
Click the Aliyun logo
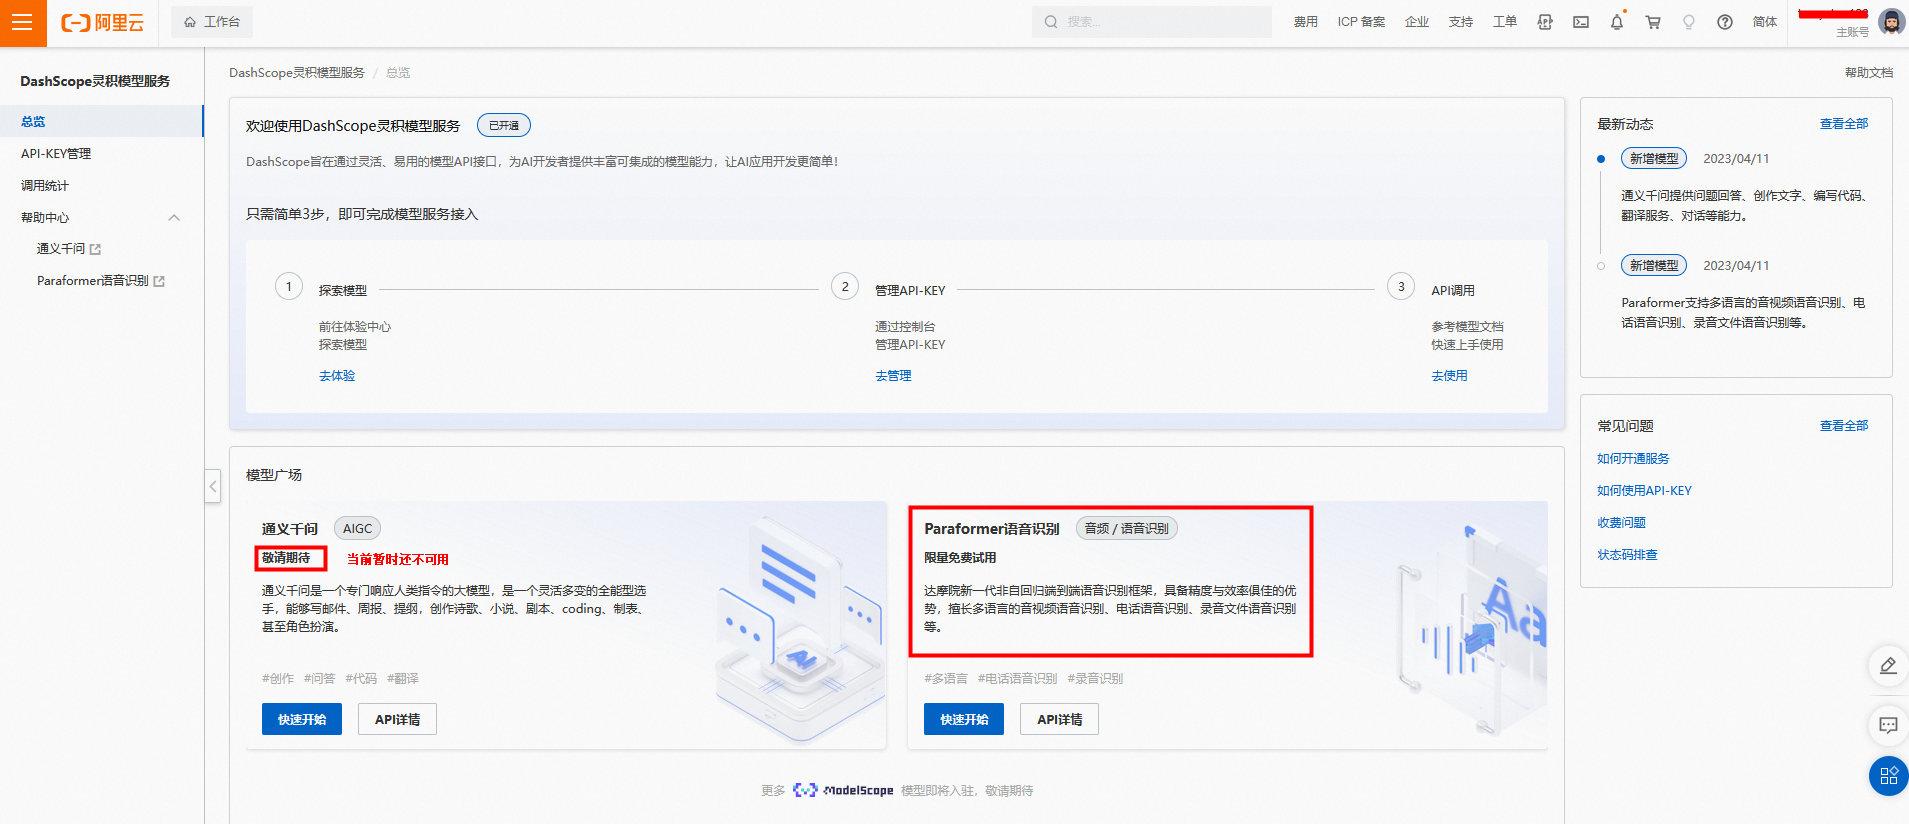[x=103, y=22]
